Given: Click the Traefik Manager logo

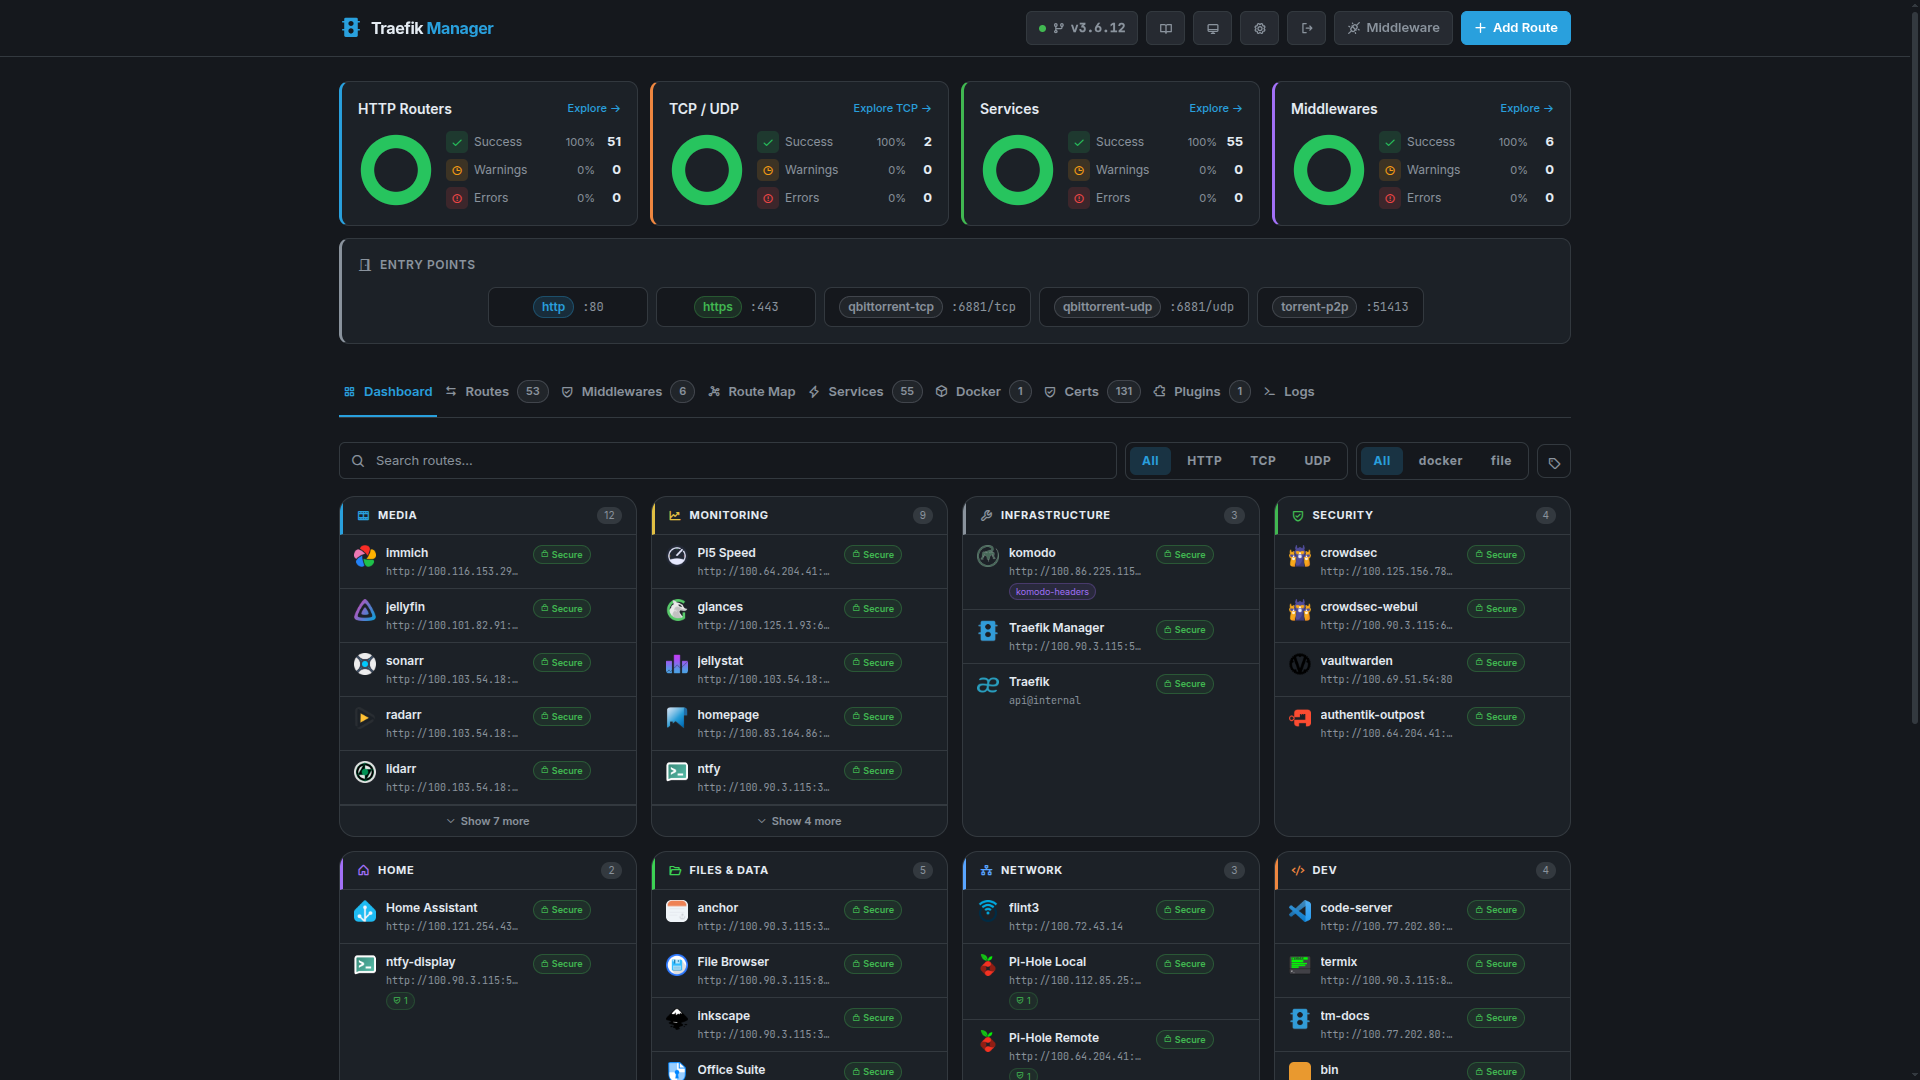Looking at the screenshot, I should [416, 28].
